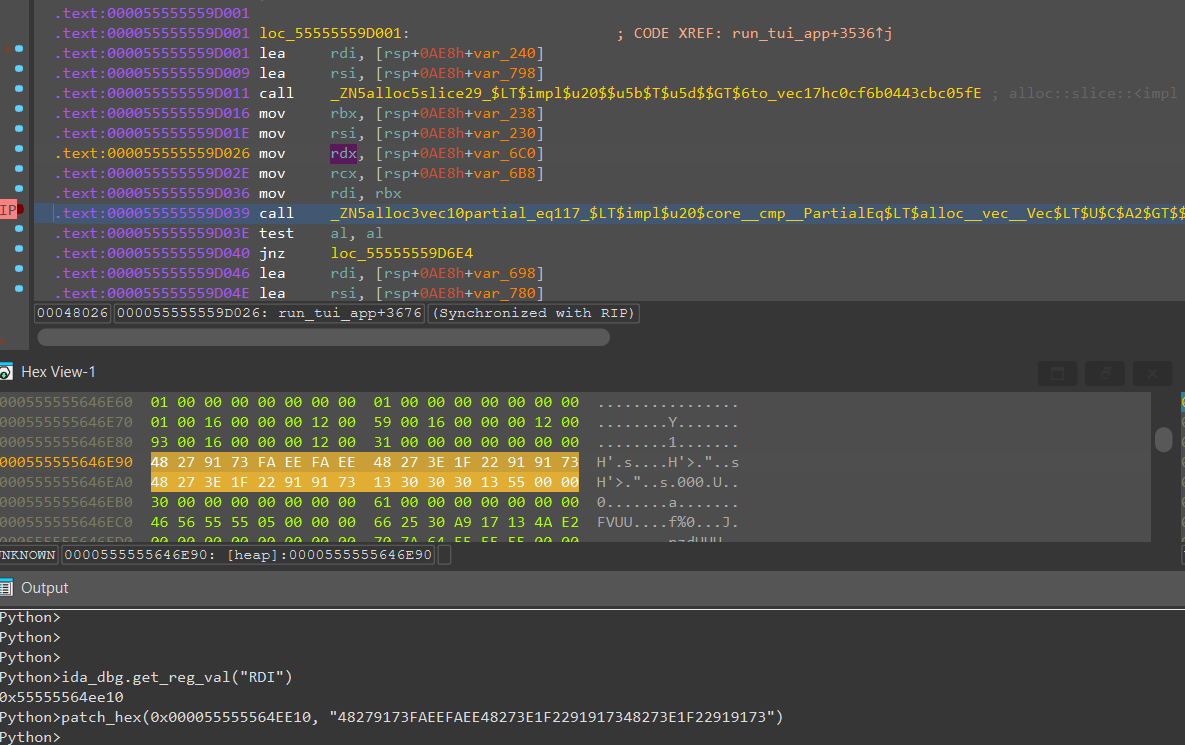Viewport: 1185px width, 745px height.
Task: Click var_798 operand in lea rsi line
Action: (x=505, y=73)
